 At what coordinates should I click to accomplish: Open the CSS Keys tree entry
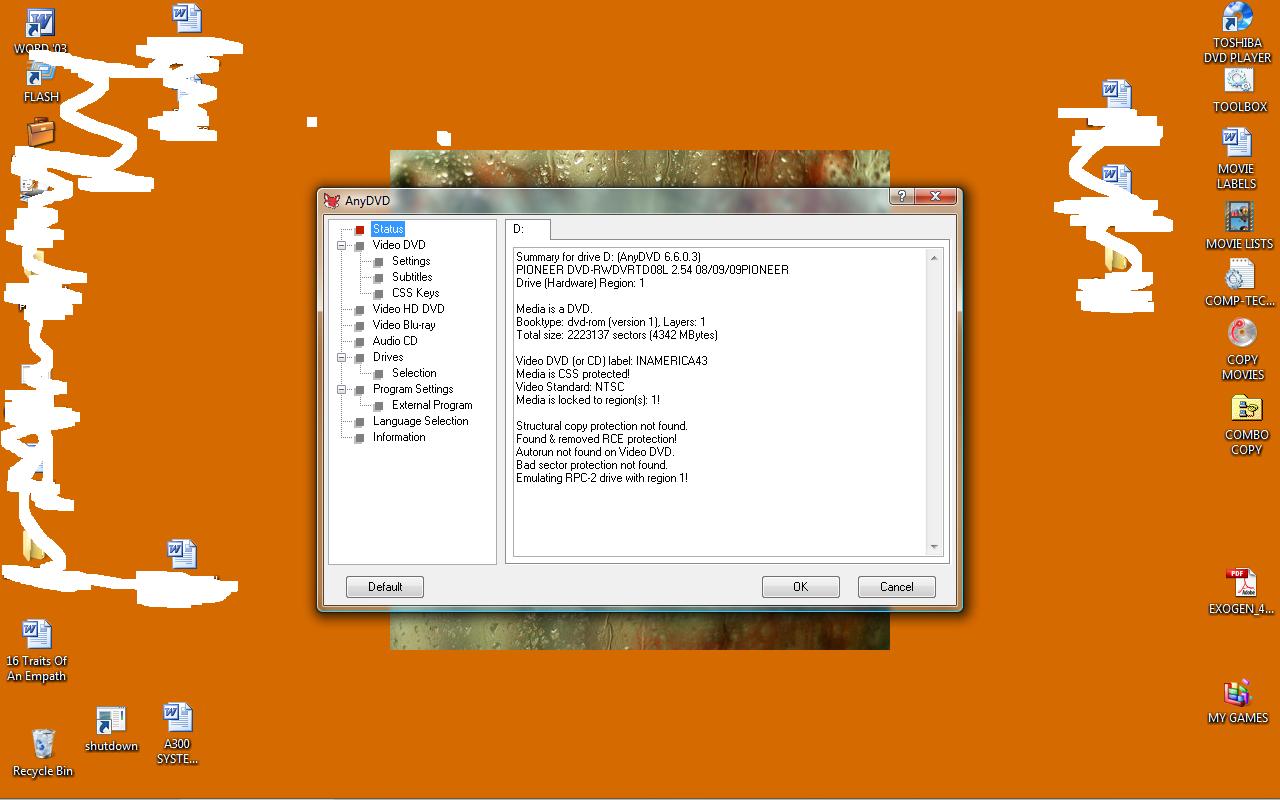tap(415, 293)
